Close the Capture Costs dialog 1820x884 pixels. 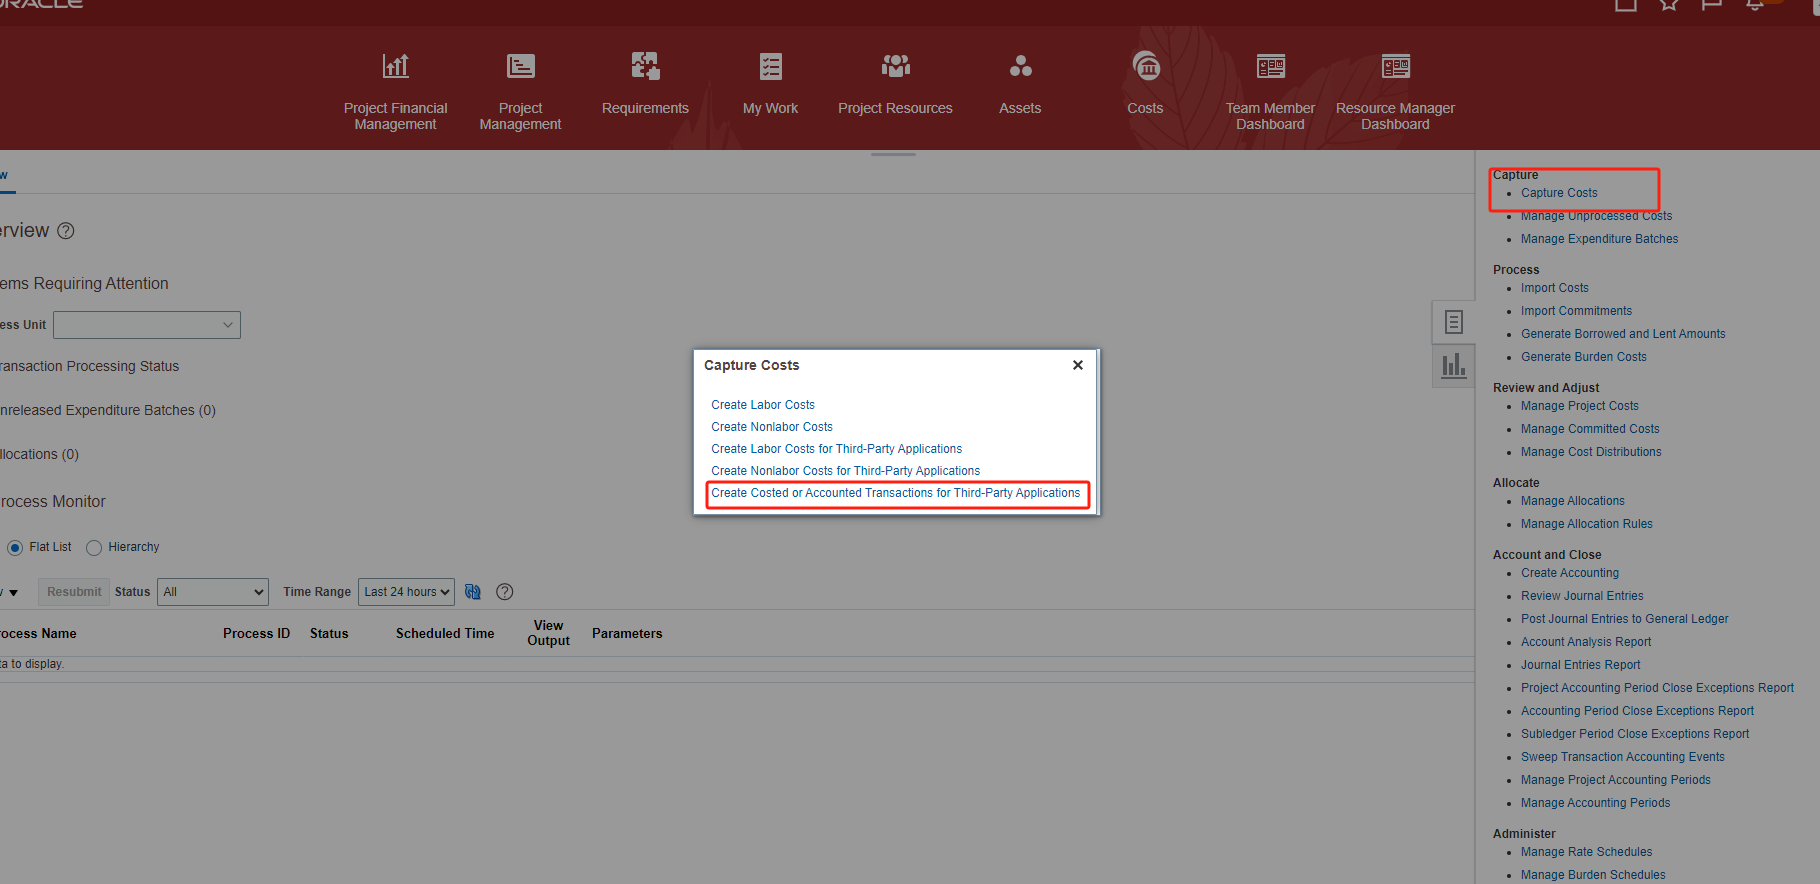pos(1078,365)
